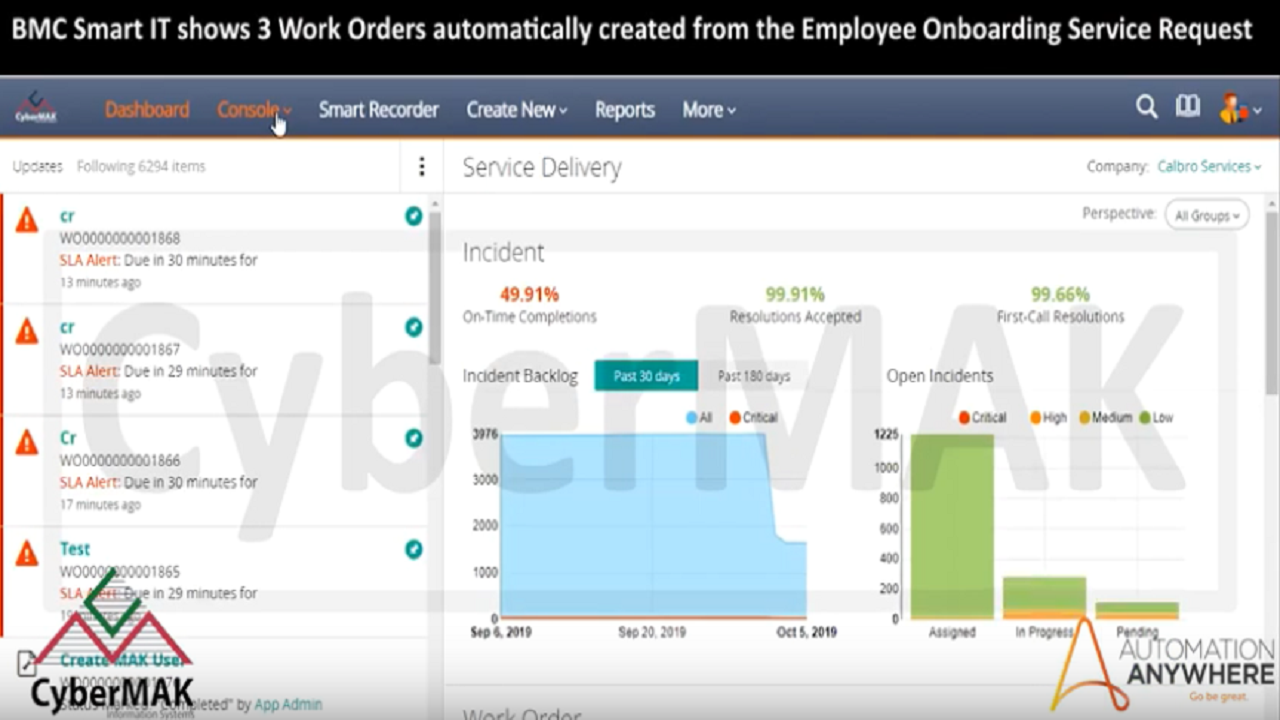This screenshot has height=720, width=1280.
Task: Toggle Medium in the Open Incidents legend
Action: click(1105, 417)
